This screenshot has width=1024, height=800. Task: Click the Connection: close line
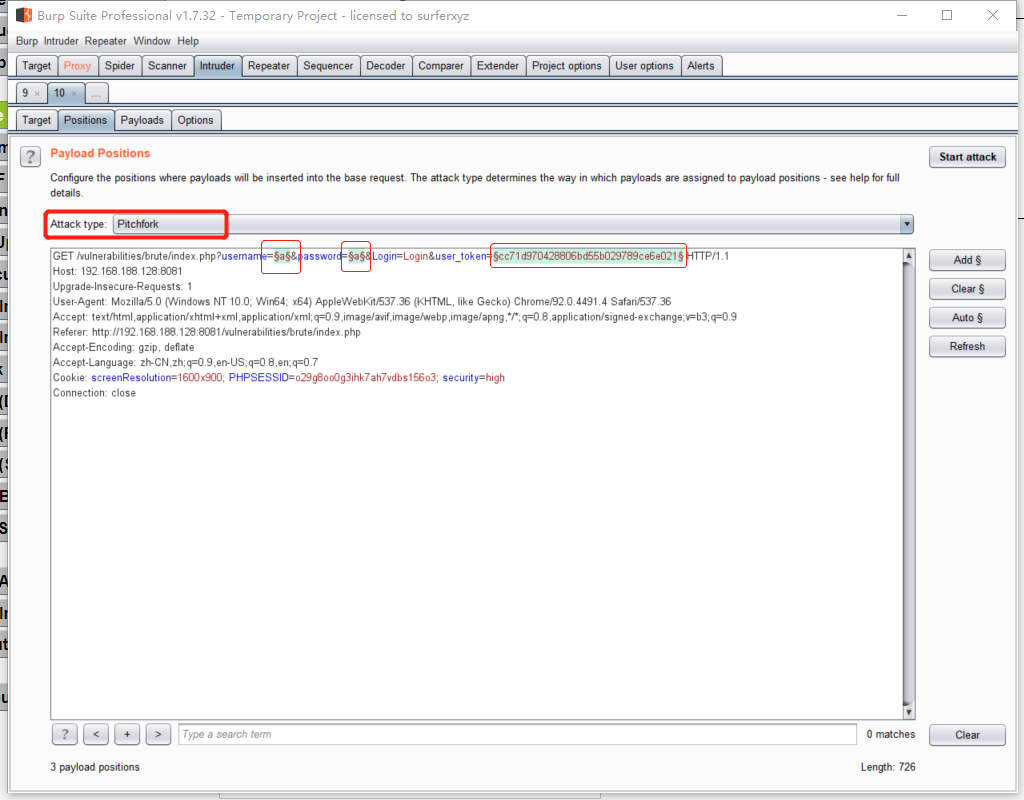click(94, 392)
